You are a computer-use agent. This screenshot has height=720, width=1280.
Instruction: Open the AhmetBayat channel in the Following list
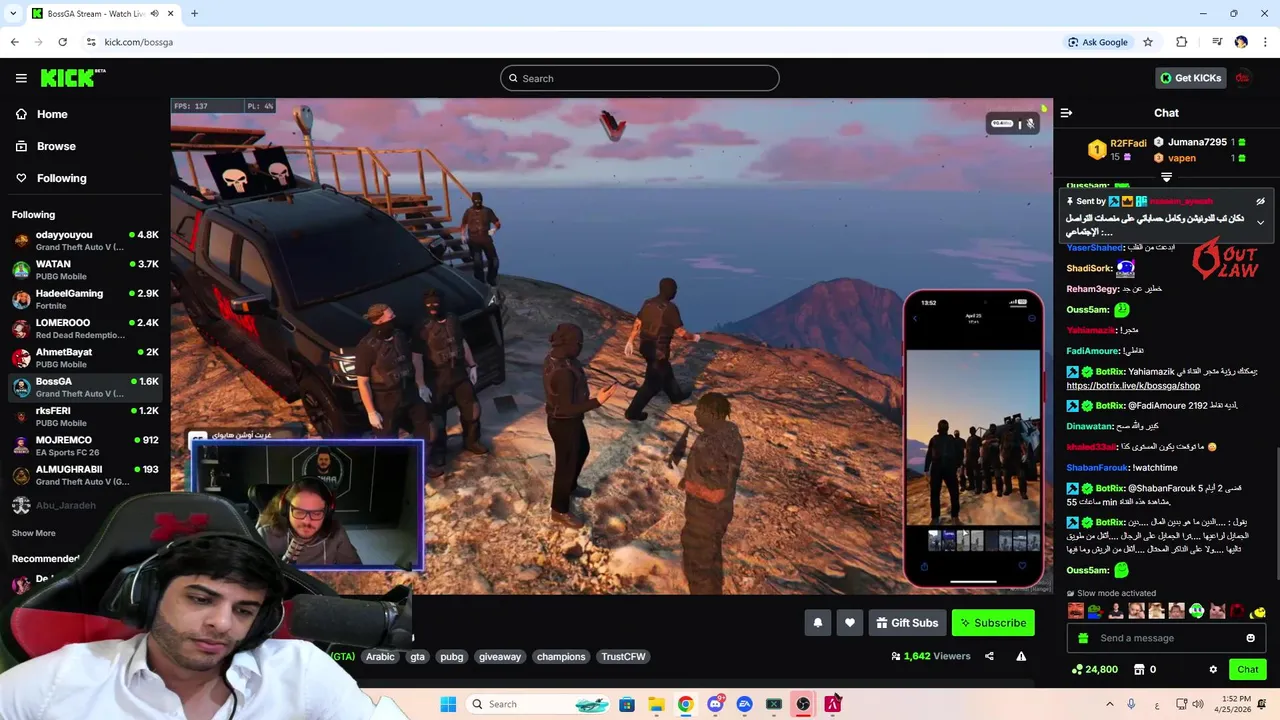[x=85, y=358]
